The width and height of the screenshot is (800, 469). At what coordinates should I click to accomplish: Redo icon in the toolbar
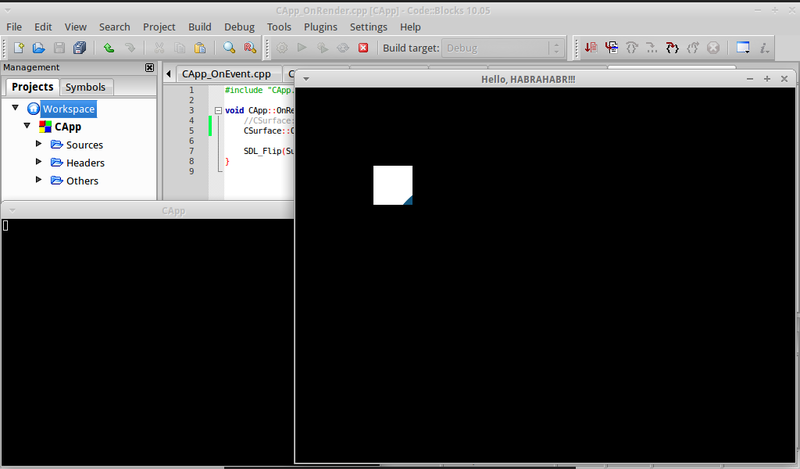click(x=130, y=48)
